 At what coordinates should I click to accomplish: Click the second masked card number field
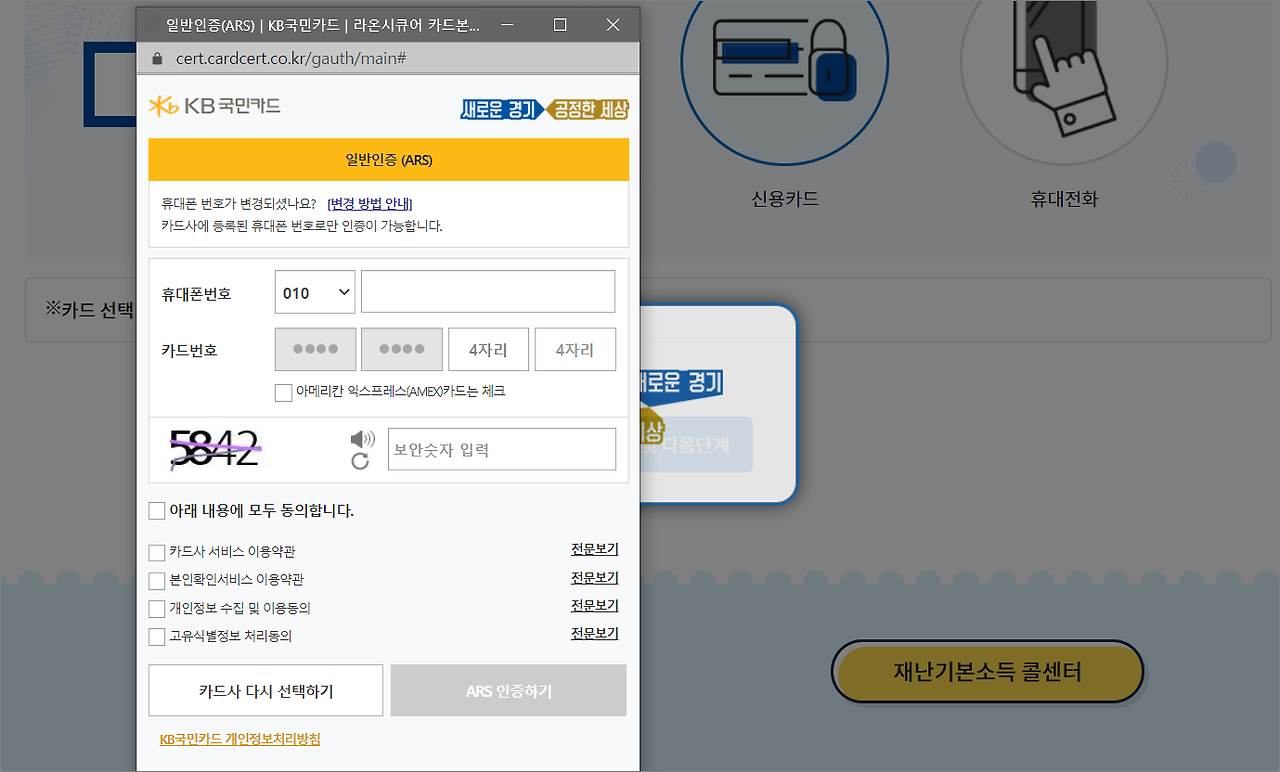(x=402, y=350)
